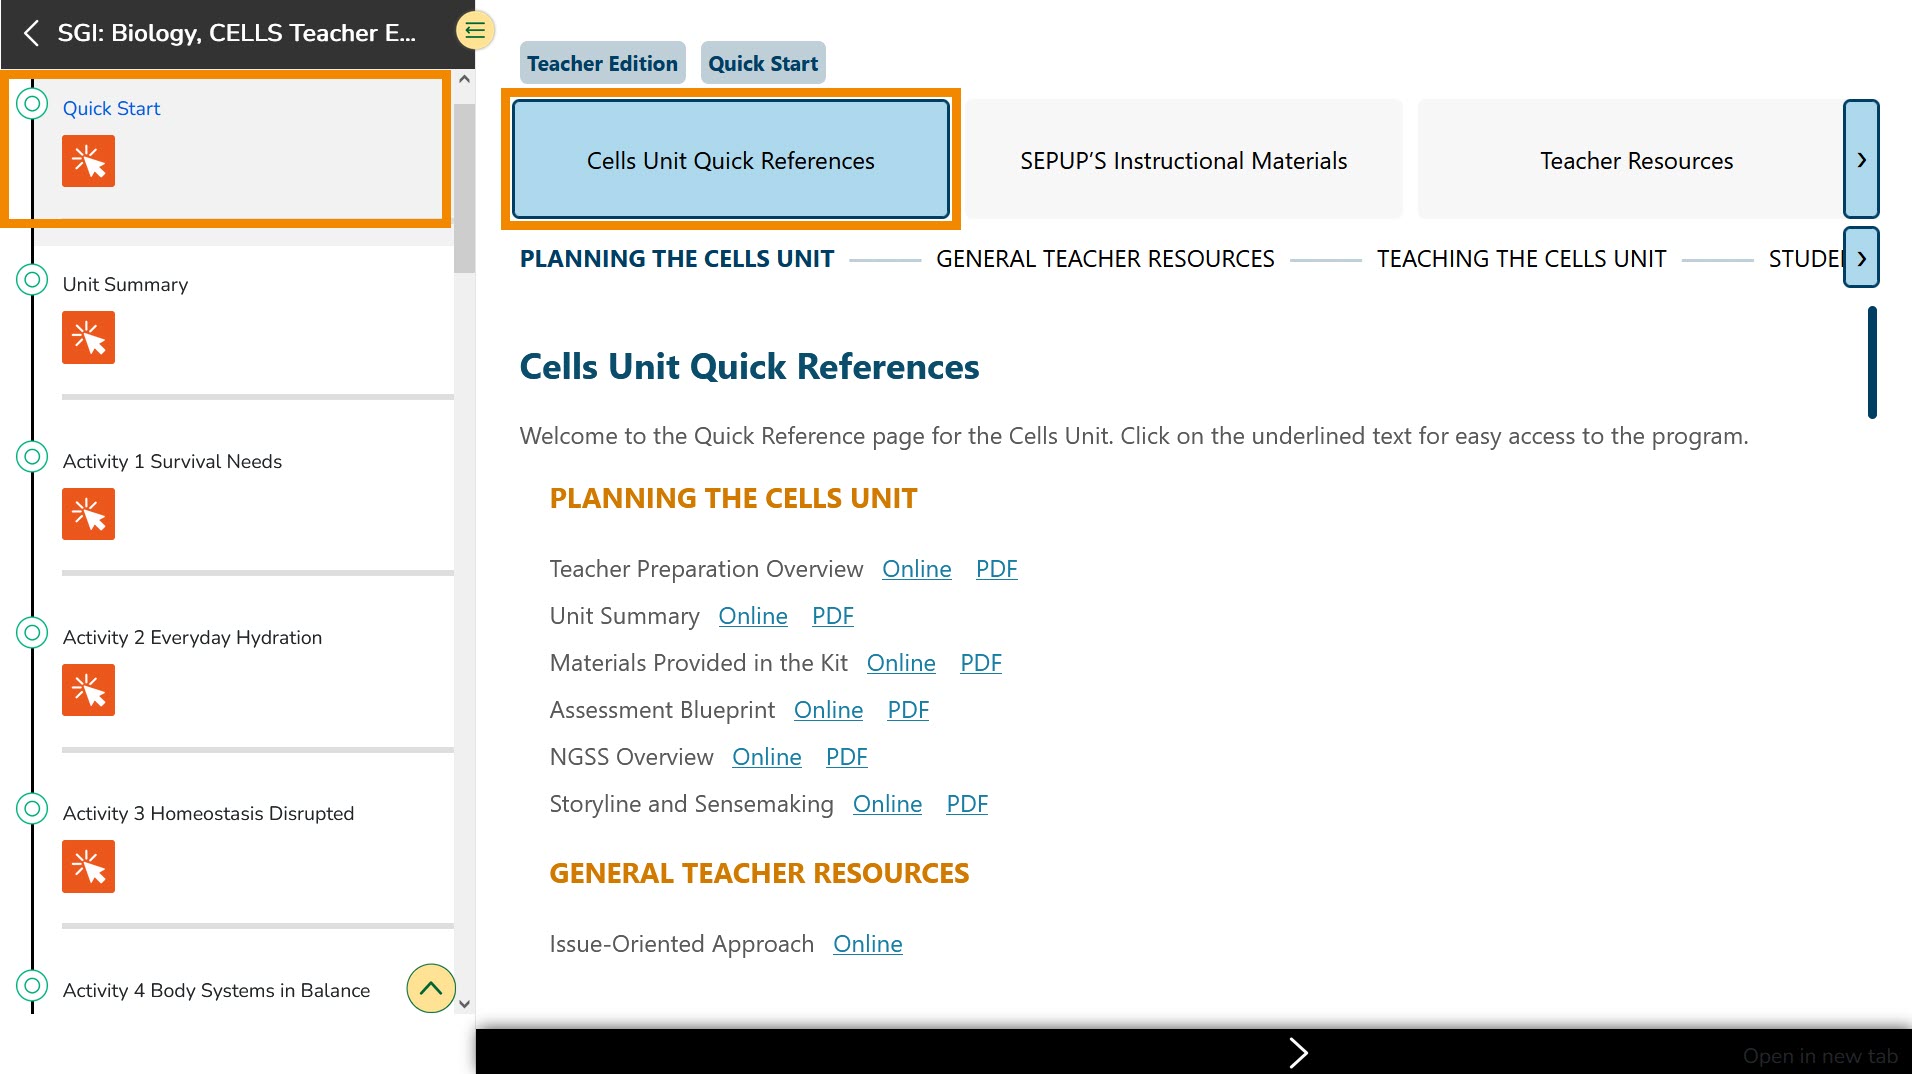
Task: Click the back arrow beside SGI: Biology title
Action: (x=31, y=32)
